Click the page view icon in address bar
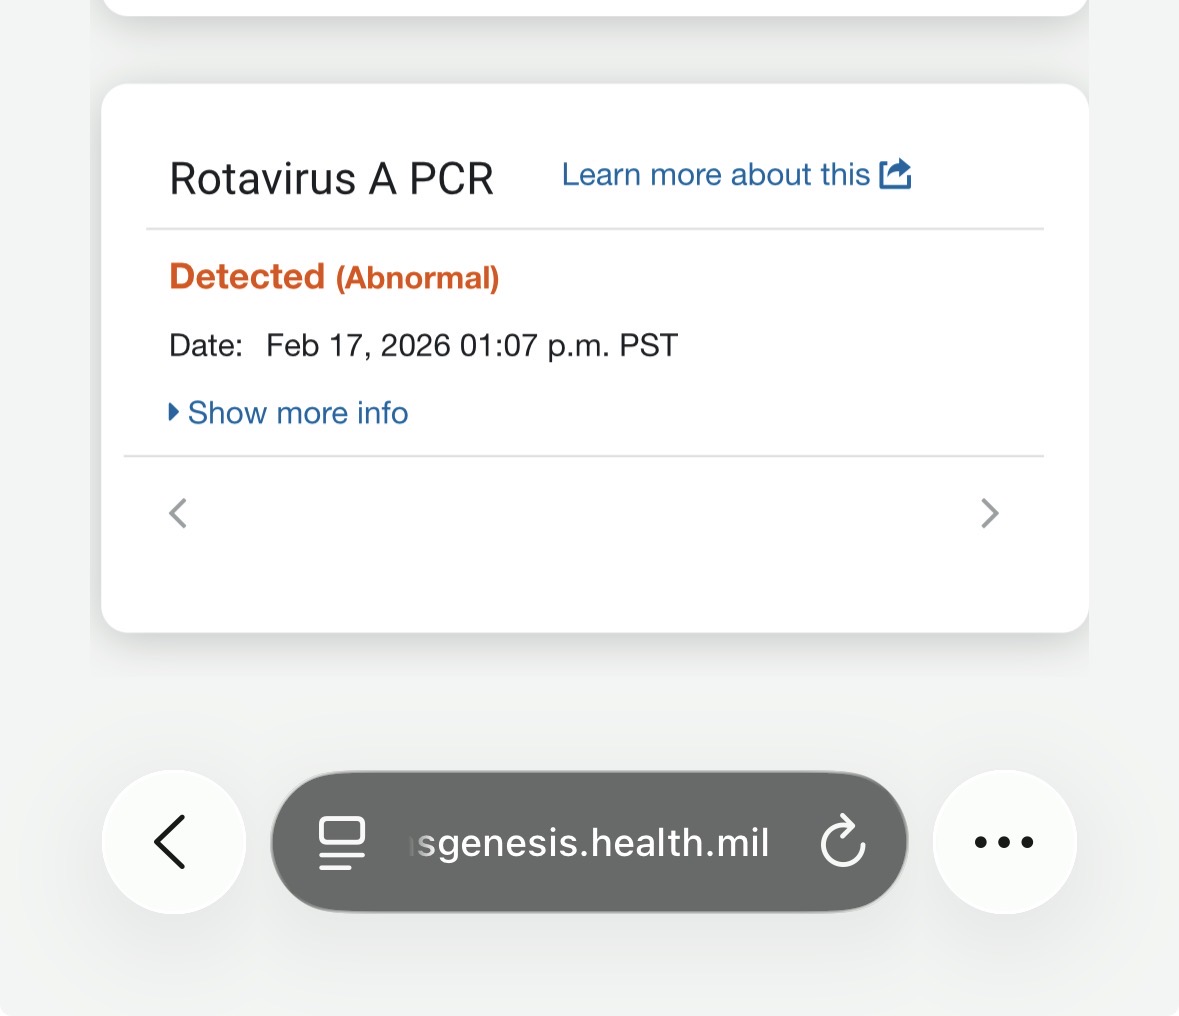 [341, 842]
